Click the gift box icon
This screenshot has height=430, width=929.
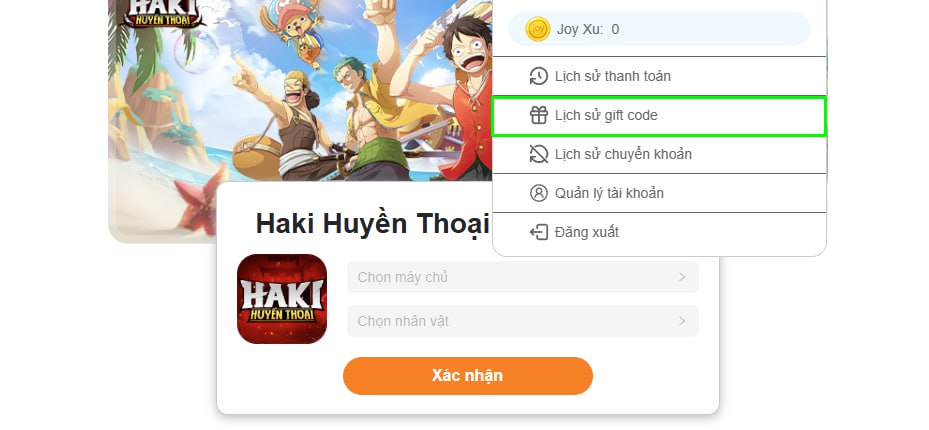click(539, 115)
